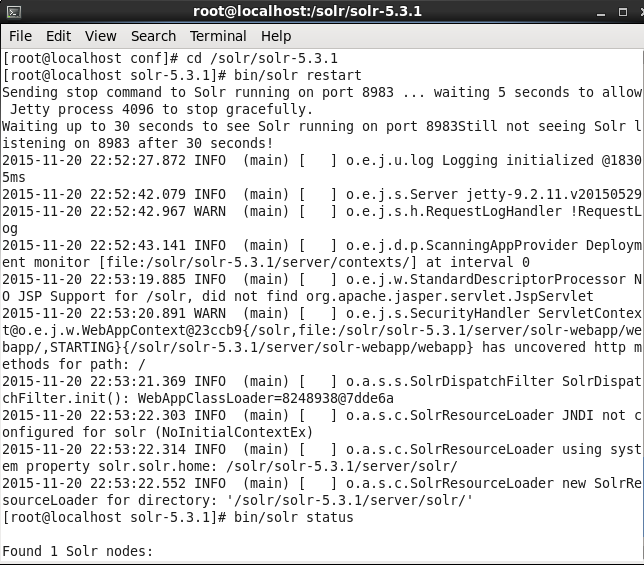This screenshot has height=565, width=644.
Task: Click 'JSP Support for /solr' line
Action: click(298, 296)
